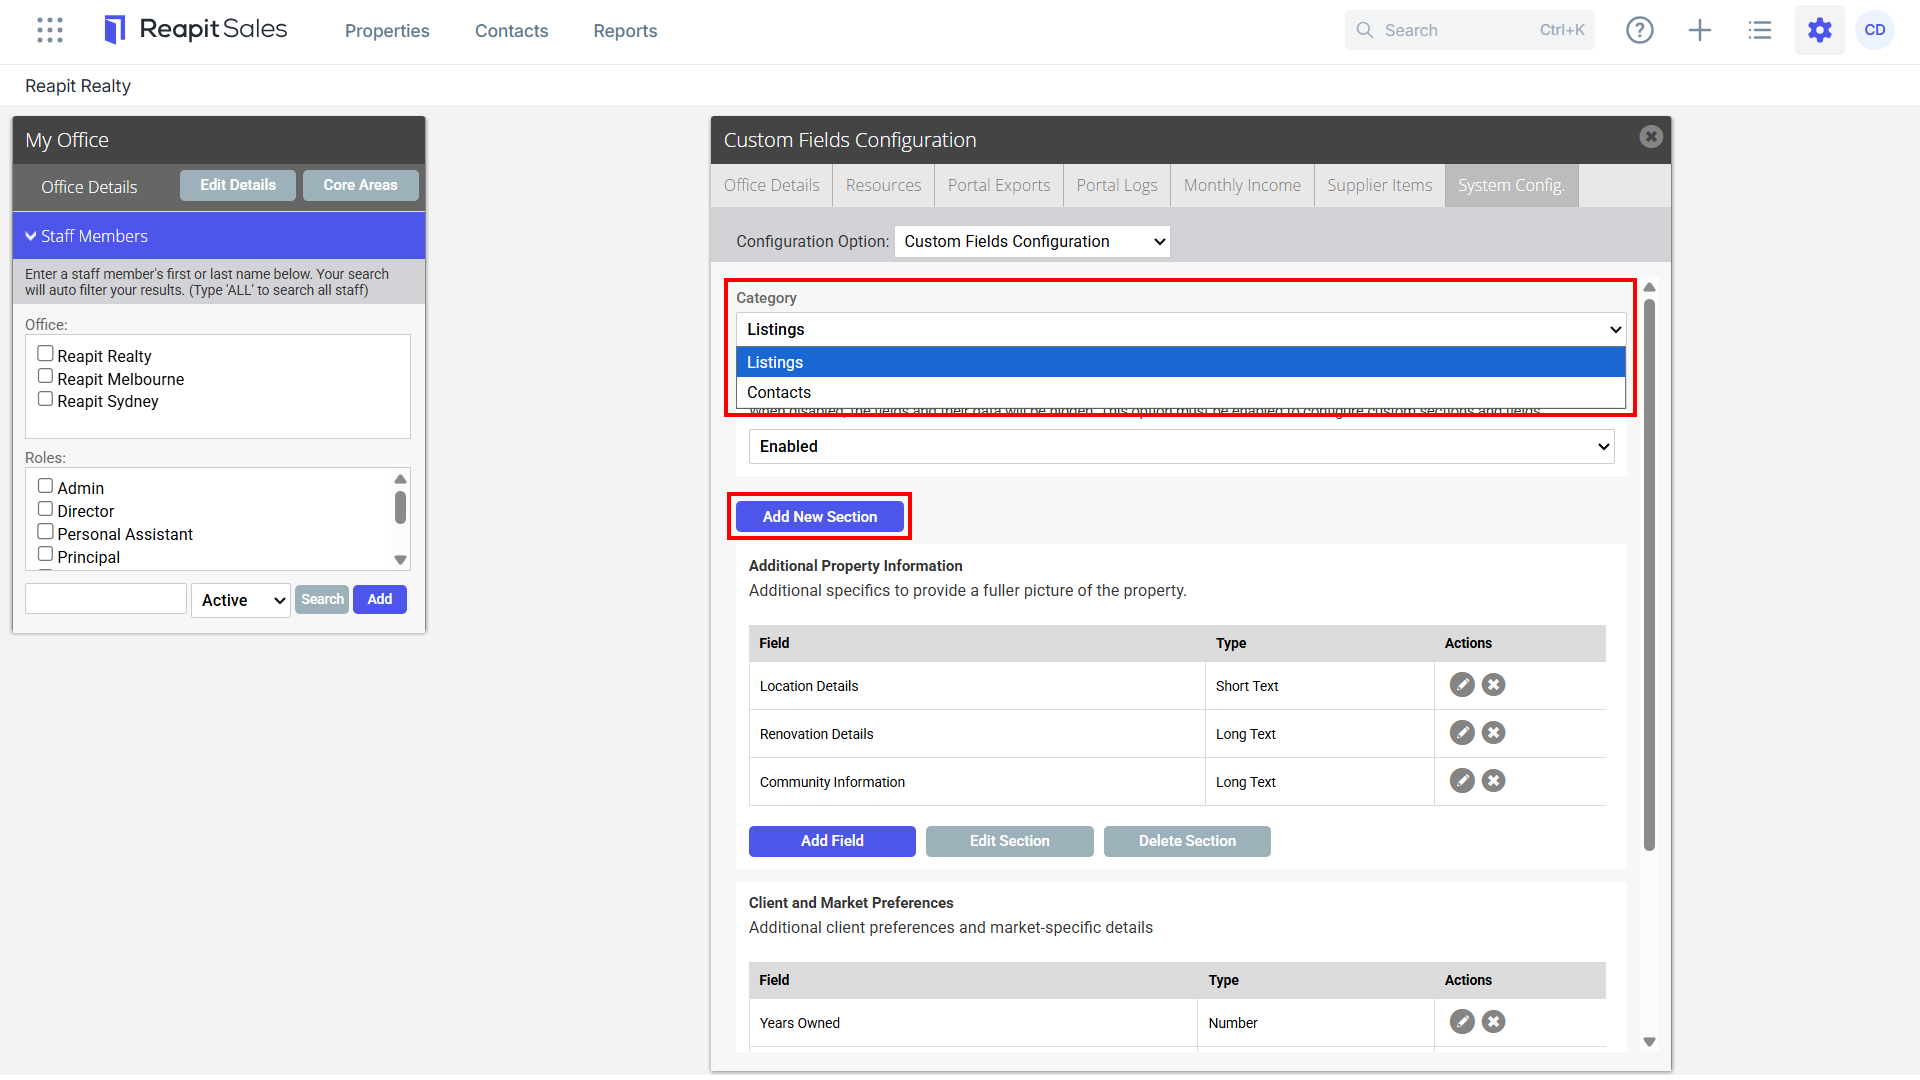Click the configuration panel vertical scrollbar

[x=1649, y=575]
